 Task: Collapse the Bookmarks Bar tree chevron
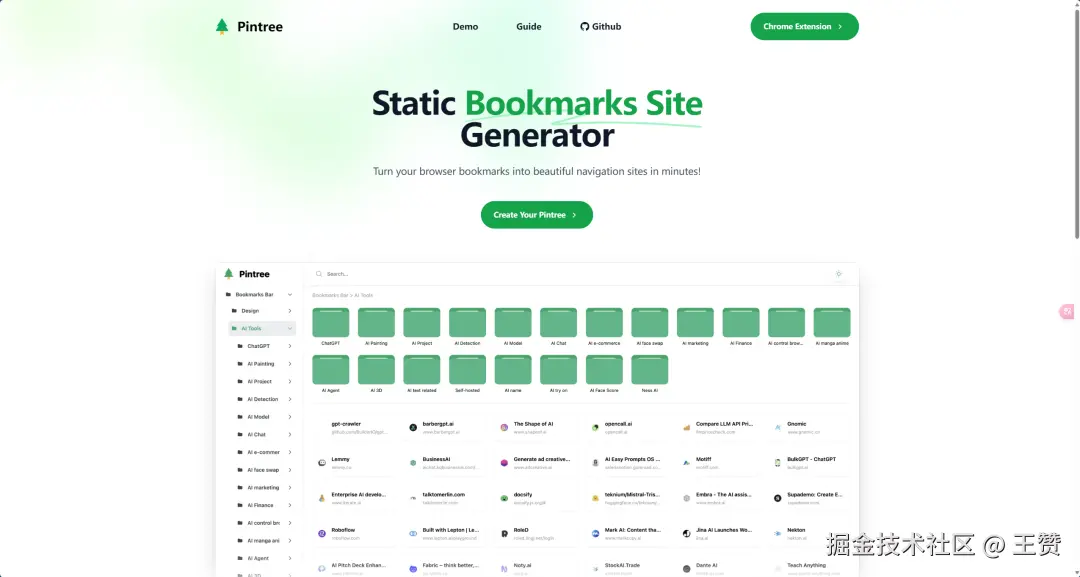(x=289, y=295)
